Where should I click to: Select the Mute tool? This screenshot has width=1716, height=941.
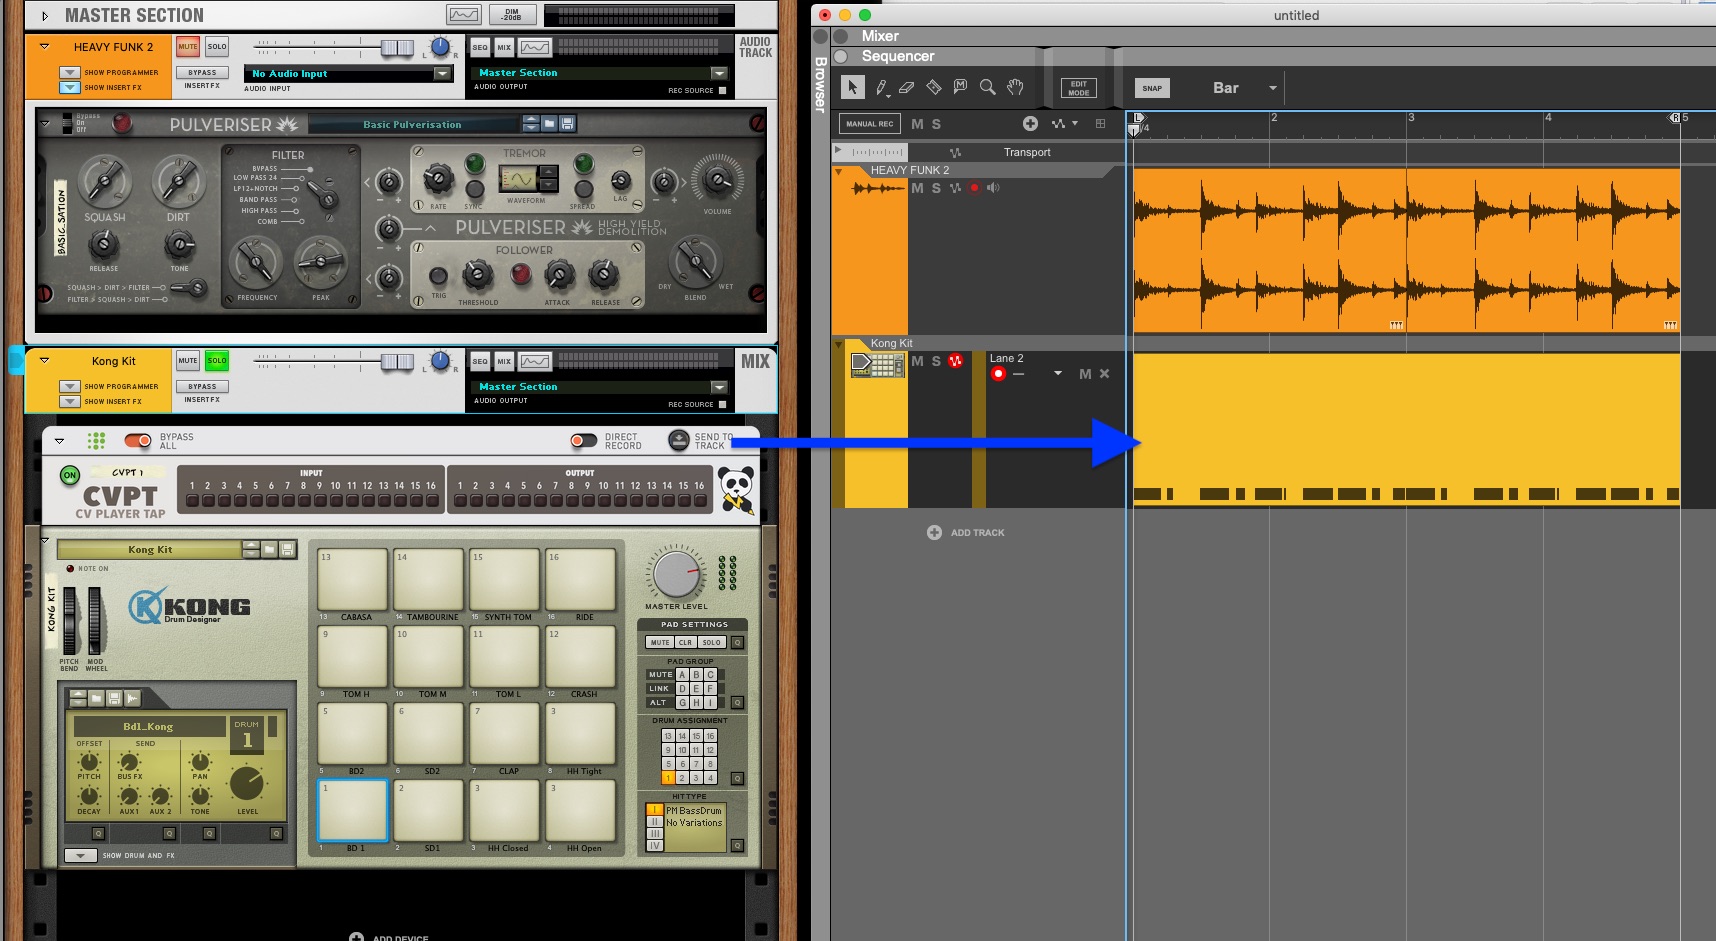tap(960, 87)
